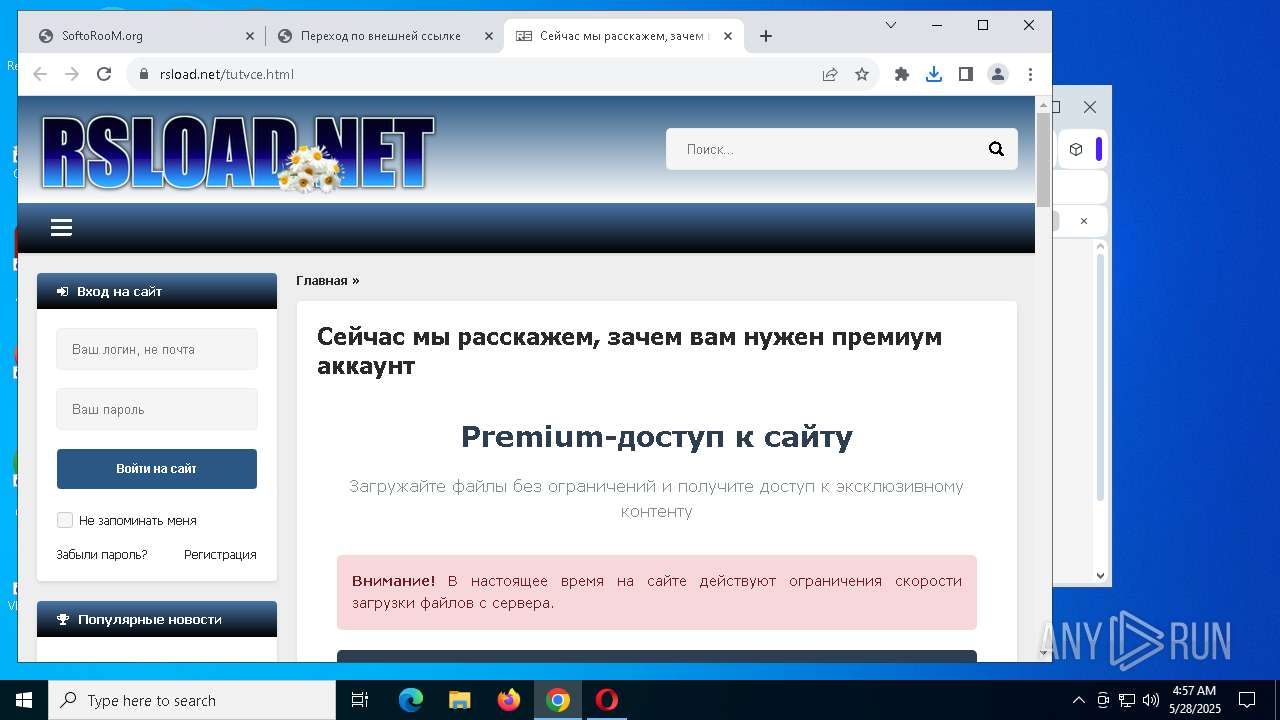
Task: Click the Chrome back arrow
Action: click(40, 74)
